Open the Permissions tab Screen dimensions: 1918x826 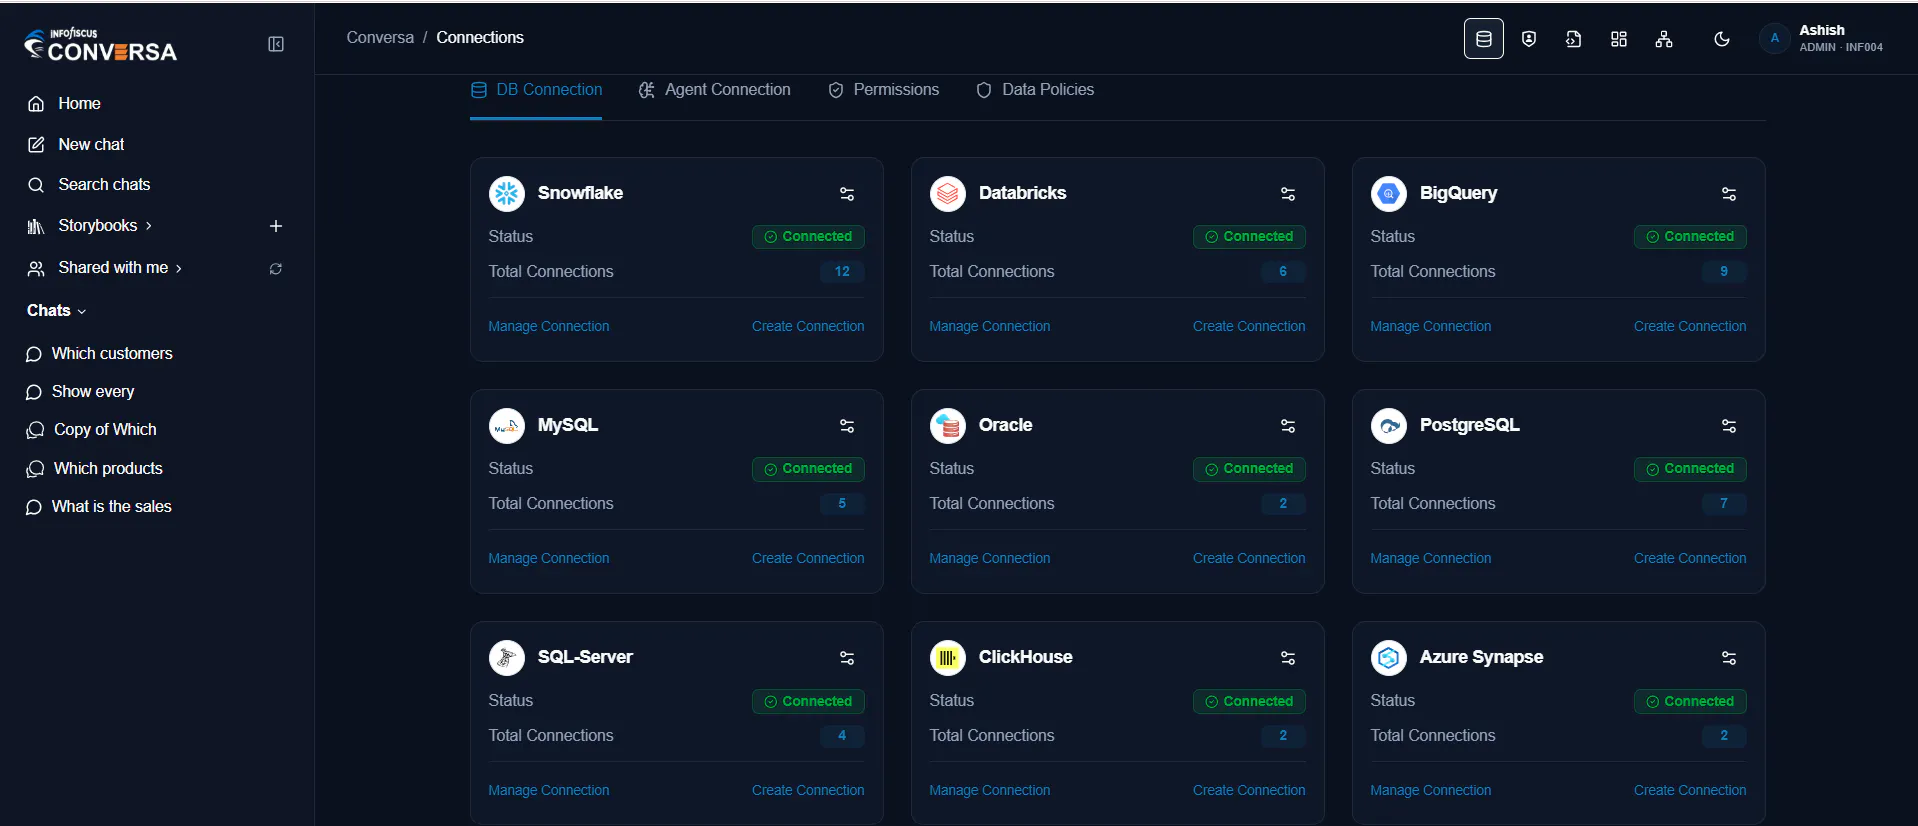click(883, 90)
